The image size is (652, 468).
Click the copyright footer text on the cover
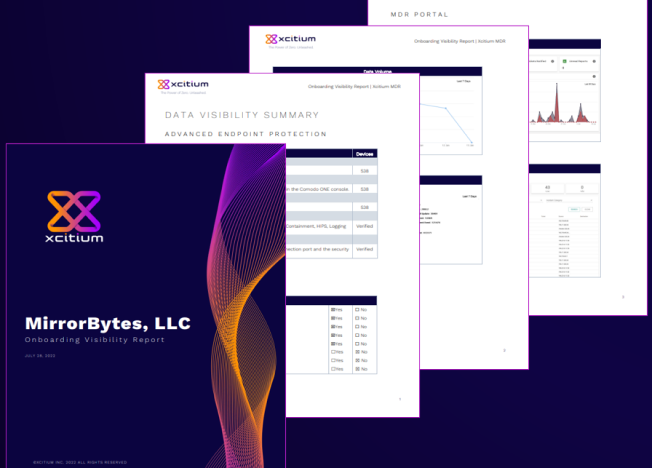pos(80,461)
